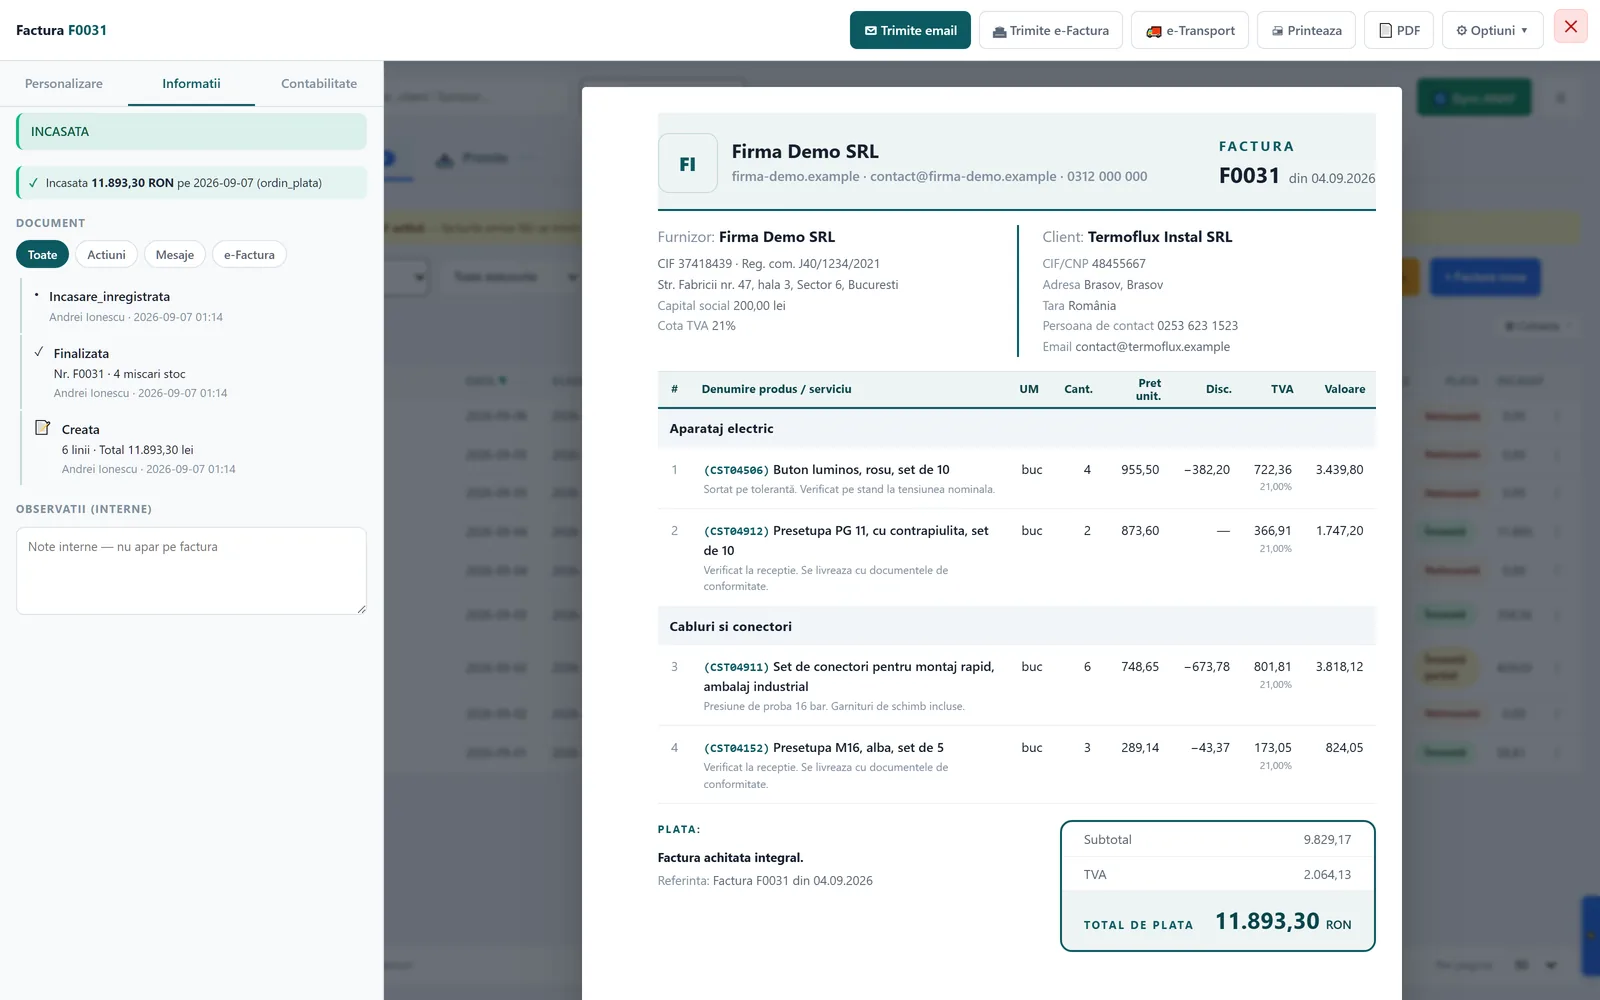Expand the Optiuni dropdown menu
This screenshot has height=1000, width=1600.
coord(1492,30)
